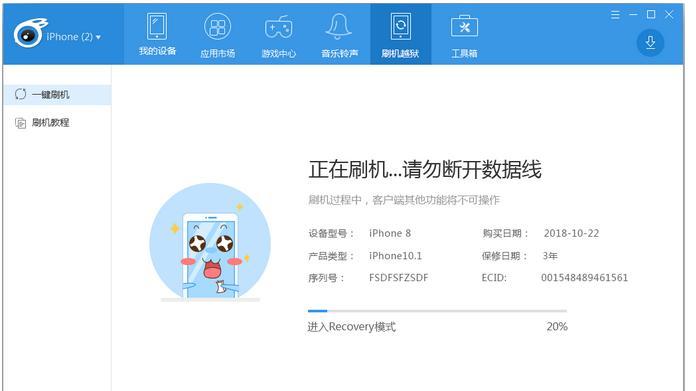Click the 一键刷机 refresh icon
This screenshot has width=696, height=391.
[x=20, y=94]
